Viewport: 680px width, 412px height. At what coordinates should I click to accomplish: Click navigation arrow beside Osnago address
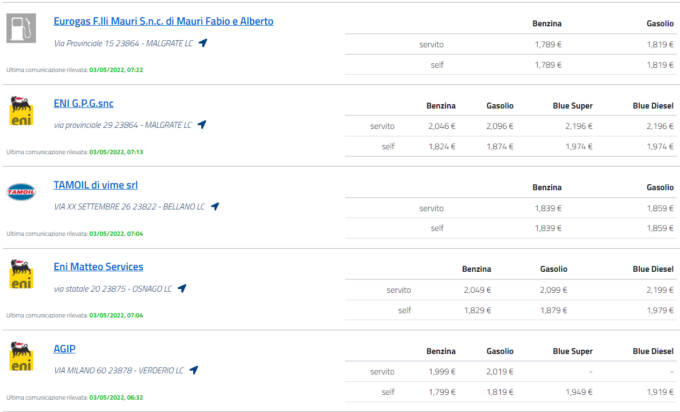[x=182, y=289]
